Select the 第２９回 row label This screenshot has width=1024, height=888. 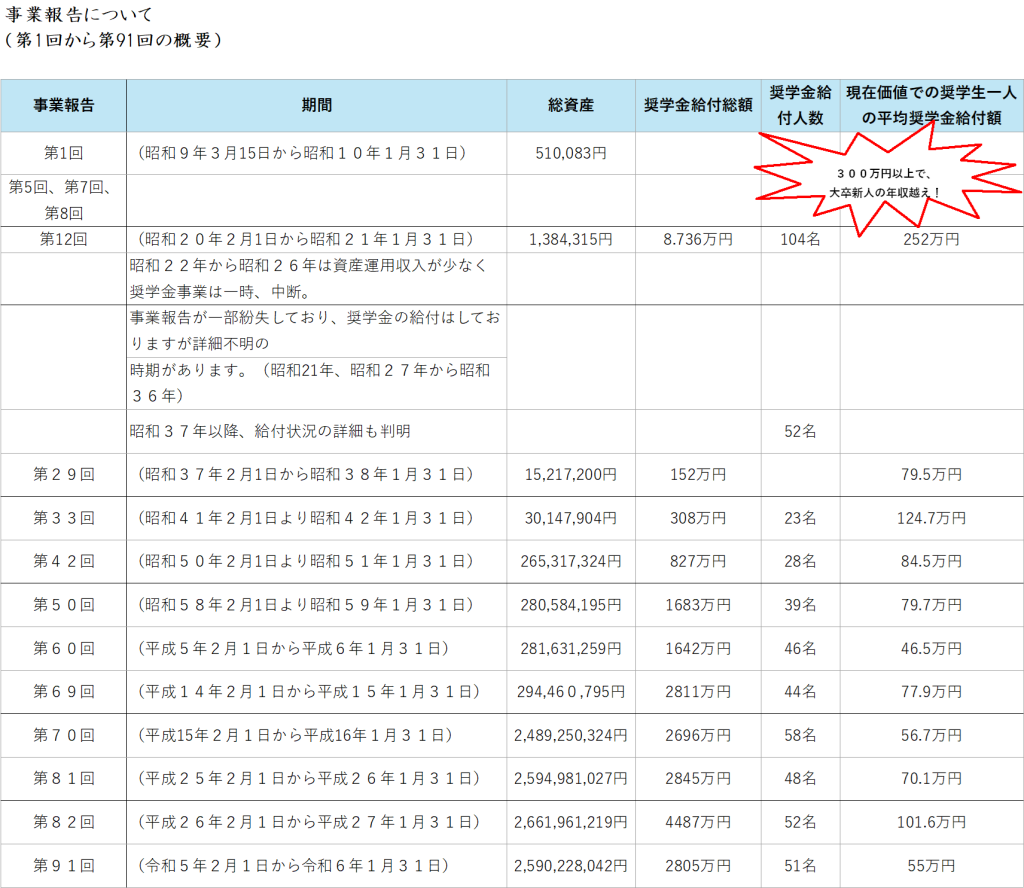coord(63,474)
